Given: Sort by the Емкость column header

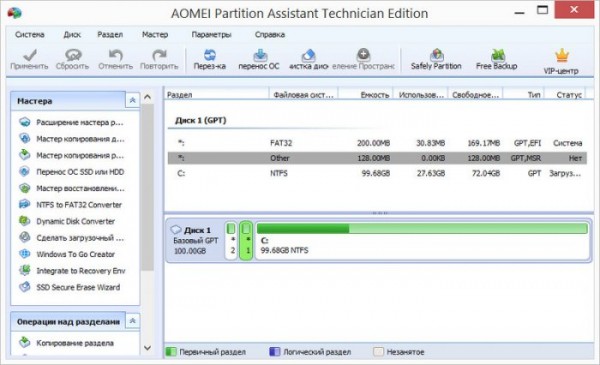Looking at the screenshot, I should (366, 95).
